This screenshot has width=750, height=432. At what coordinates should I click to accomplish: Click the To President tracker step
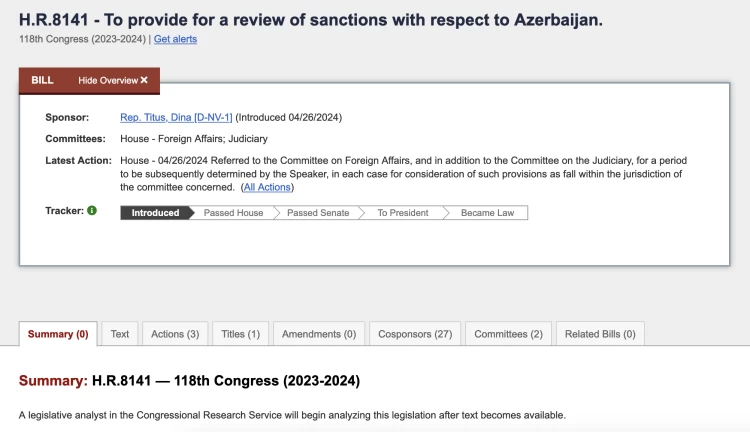click(402, 213)
